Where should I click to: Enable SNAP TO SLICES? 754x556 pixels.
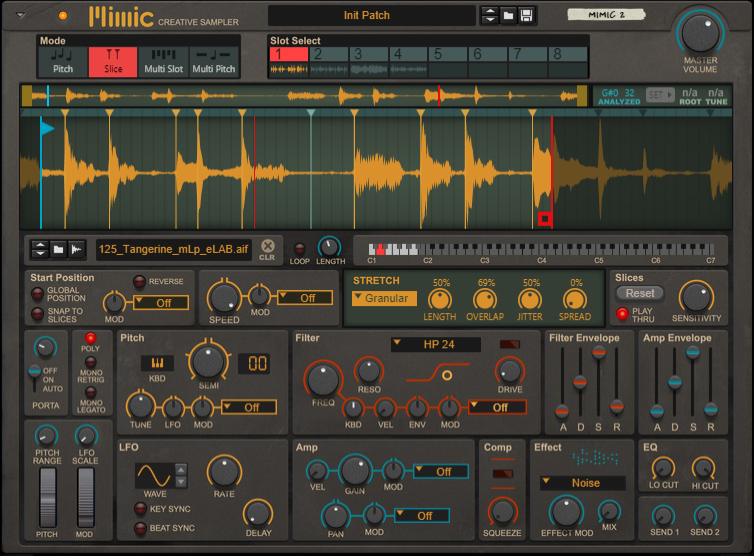(37, 314)
